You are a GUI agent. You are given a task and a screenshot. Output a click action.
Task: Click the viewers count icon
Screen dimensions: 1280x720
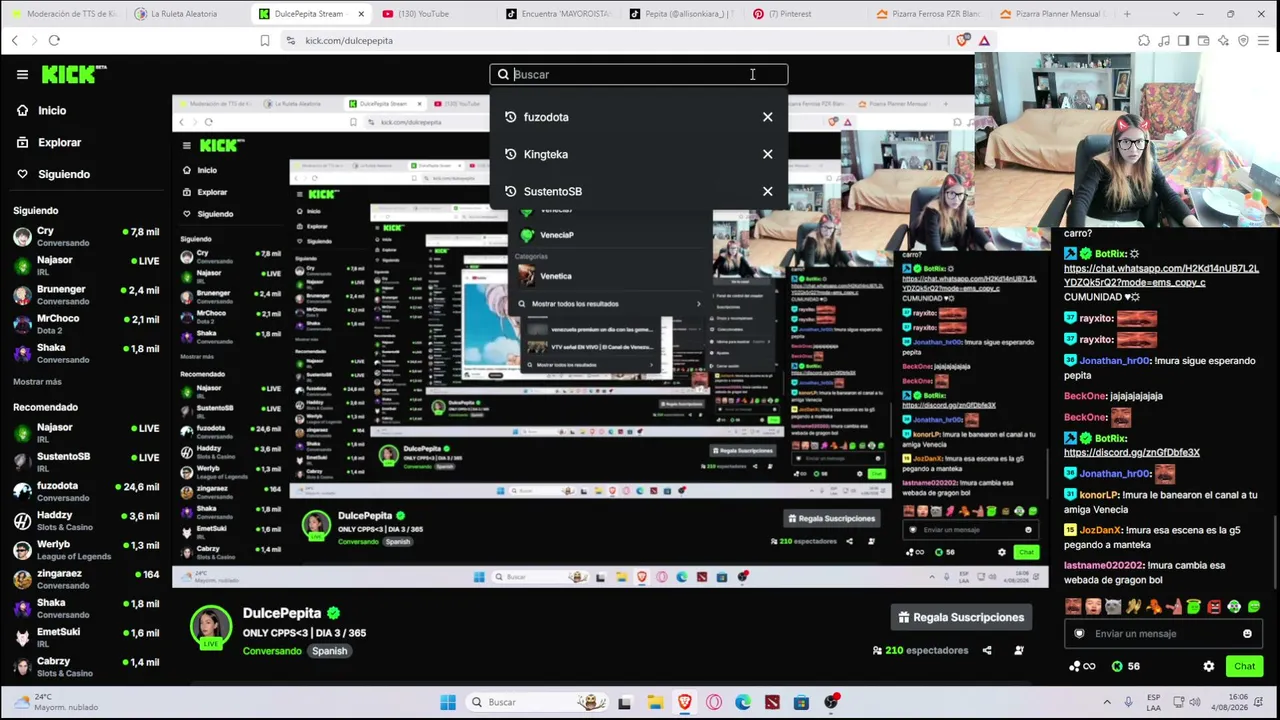point(877,650)
